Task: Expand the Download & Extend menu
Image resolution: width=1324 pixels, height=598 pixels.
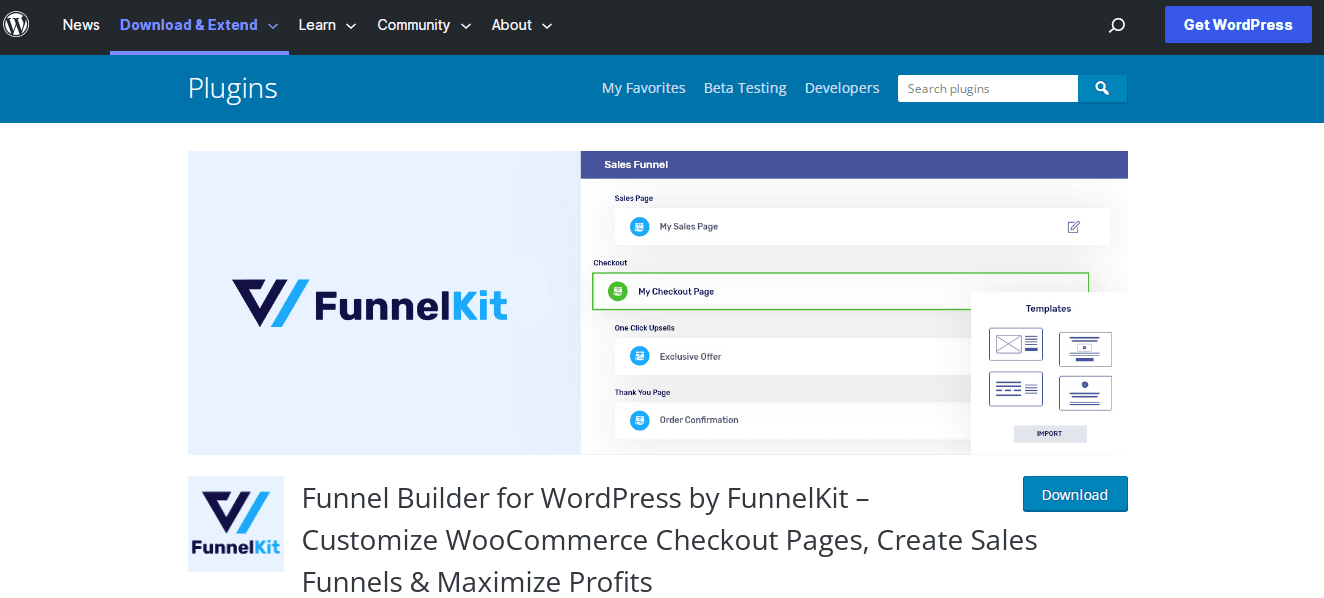Action: pos(199,25)
